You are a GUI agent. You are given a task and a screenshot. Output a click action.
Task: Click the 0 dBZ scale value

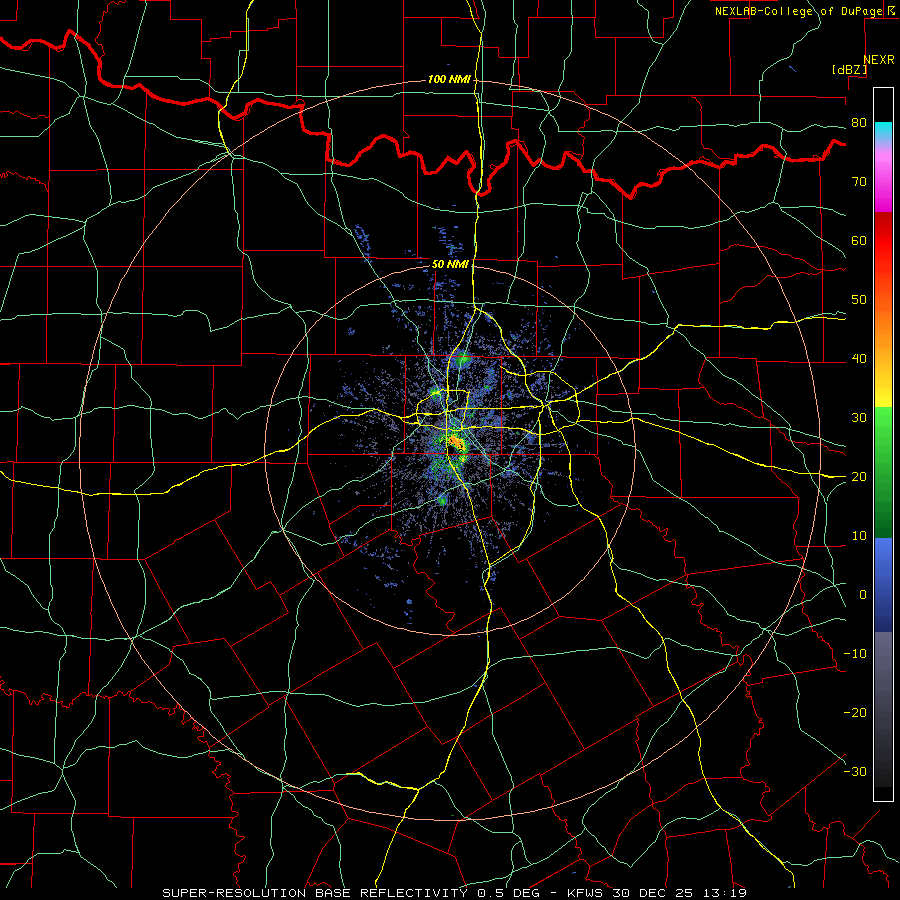(x=863, y=595)
